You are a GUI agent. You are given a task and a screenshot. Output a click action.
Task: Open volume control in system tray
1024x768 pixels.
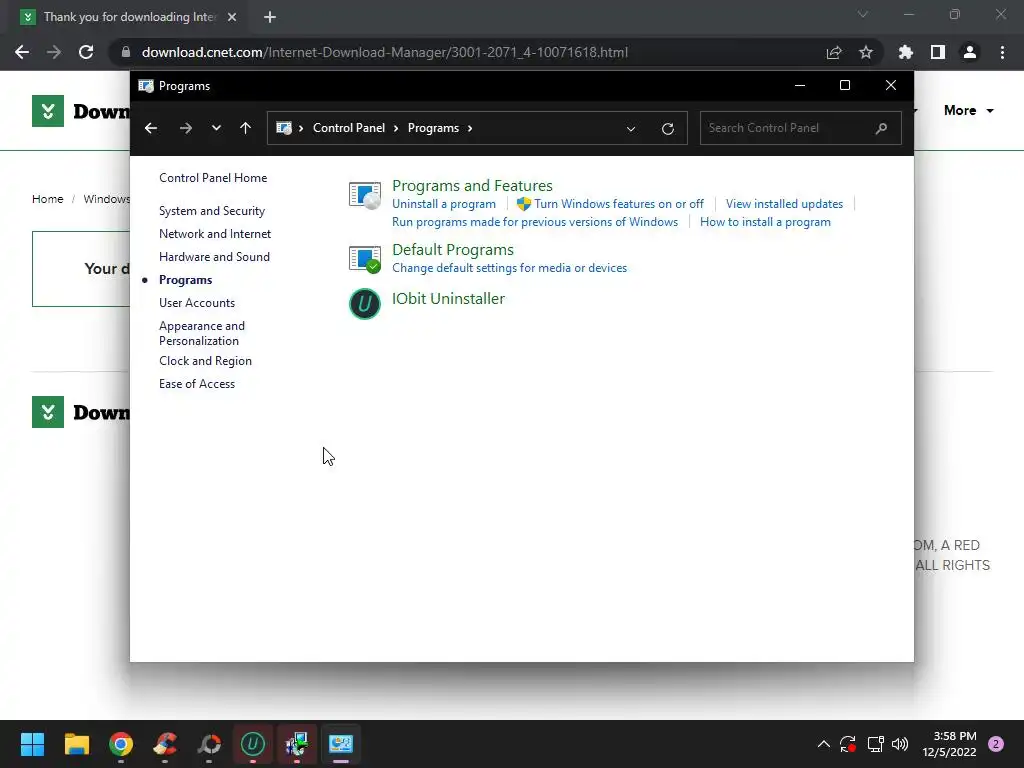900,744
